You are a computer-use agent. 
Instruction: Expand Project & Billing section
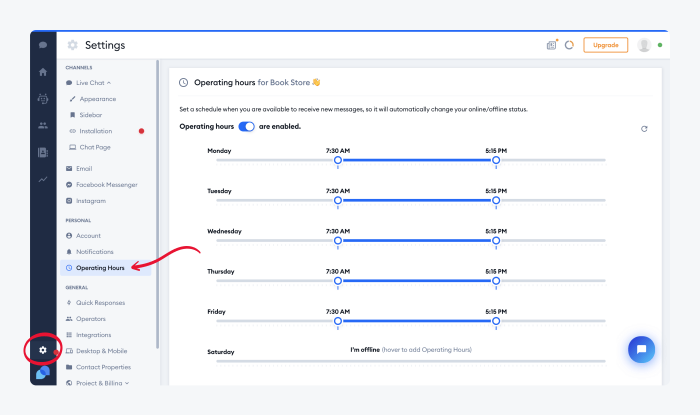[97, 383]
